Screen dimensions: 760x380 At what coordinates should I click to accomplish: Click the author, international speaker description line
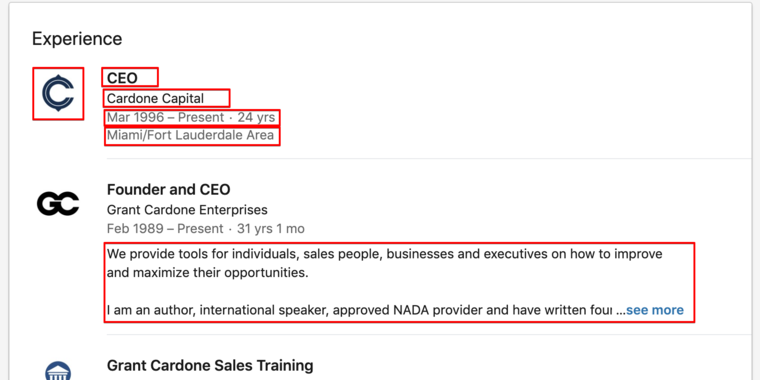pos(359,310)
